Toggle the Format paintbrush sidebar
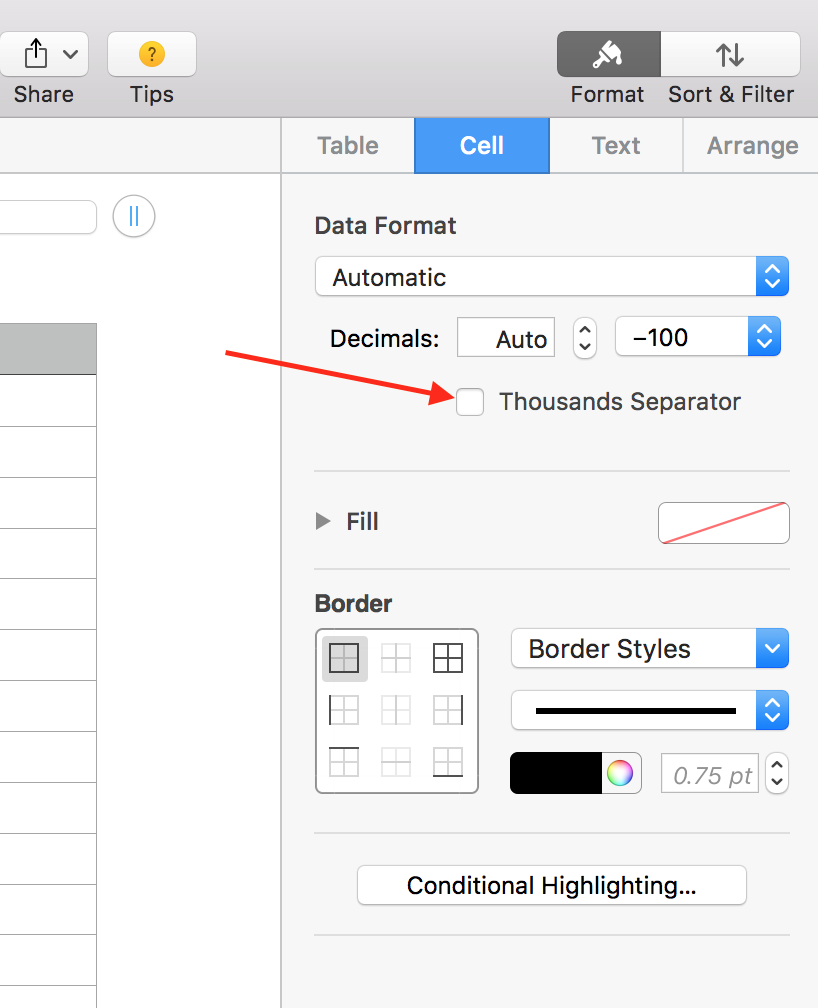This screenshot has height=1008, width=818. [x=608, y=54]
